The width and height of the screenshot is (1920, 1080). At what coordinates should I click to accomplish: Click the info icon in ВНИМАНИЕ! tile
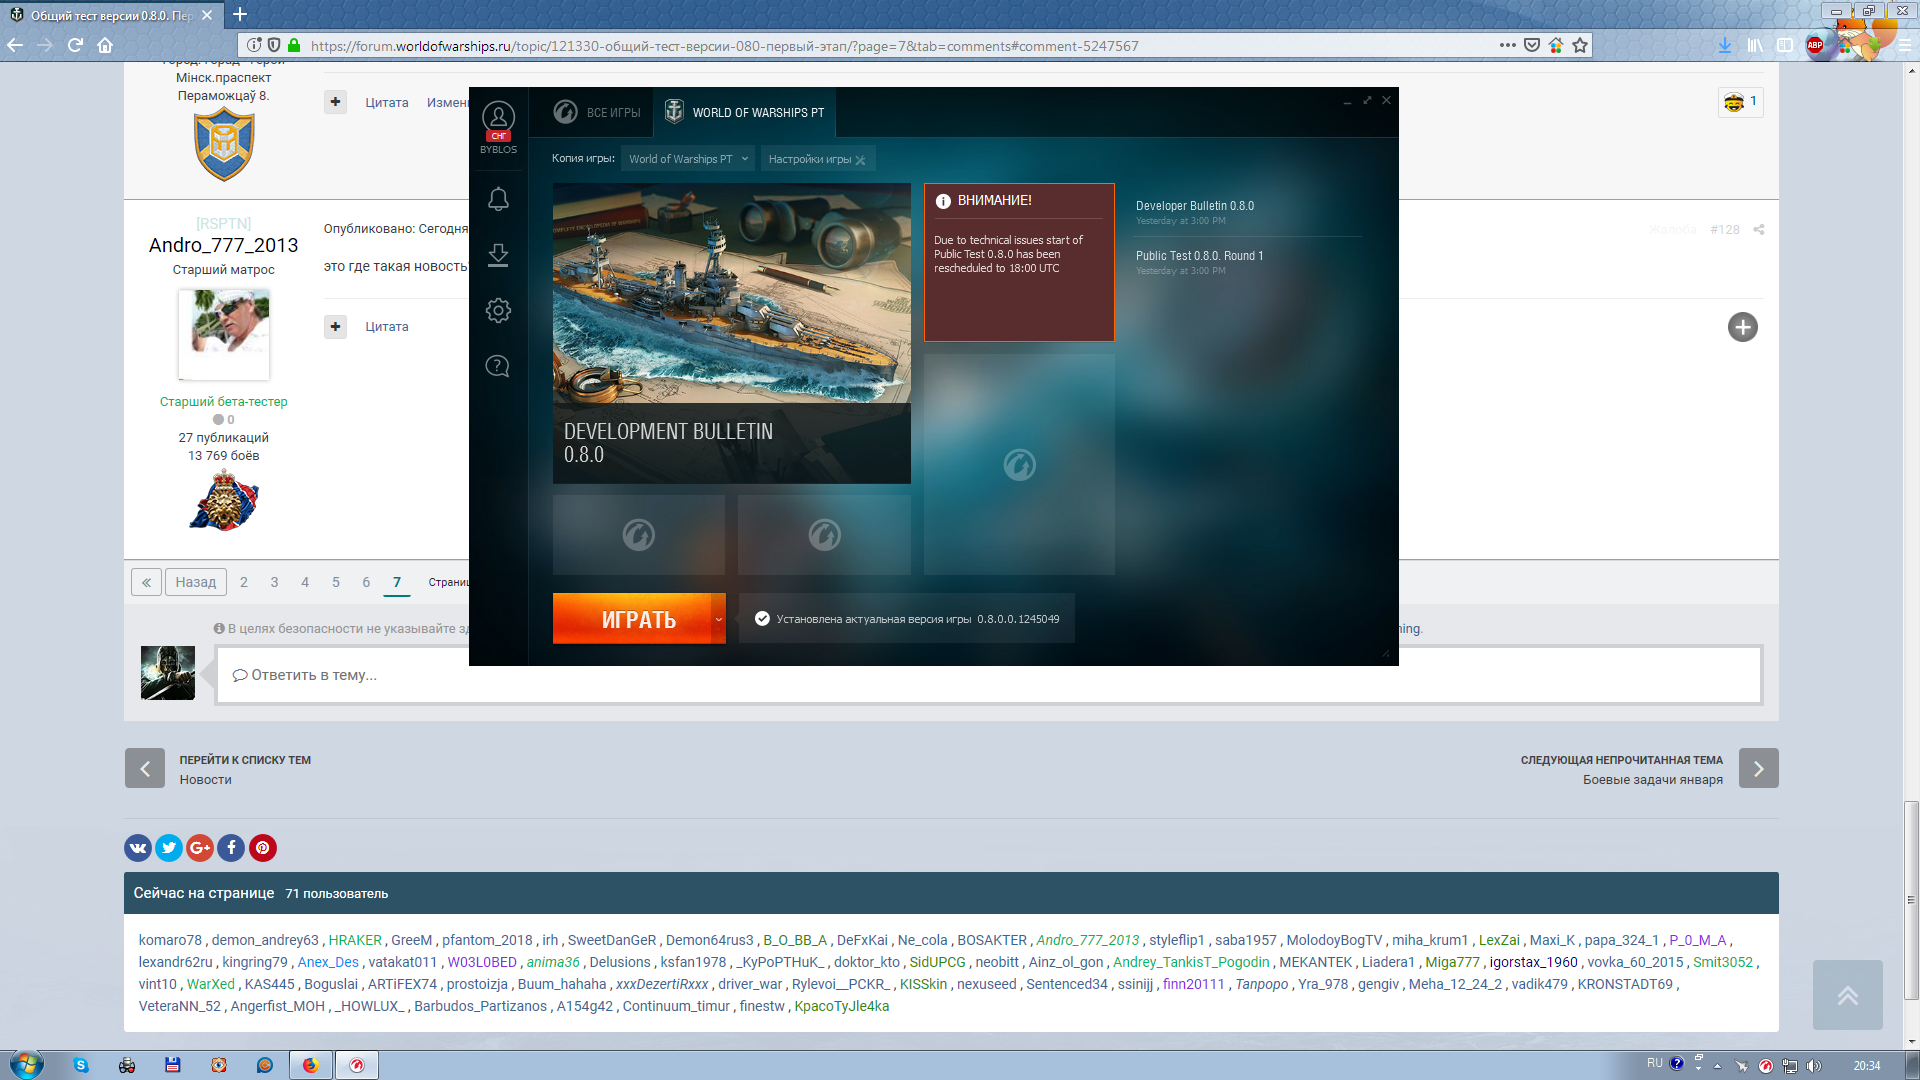coord(942,201)
